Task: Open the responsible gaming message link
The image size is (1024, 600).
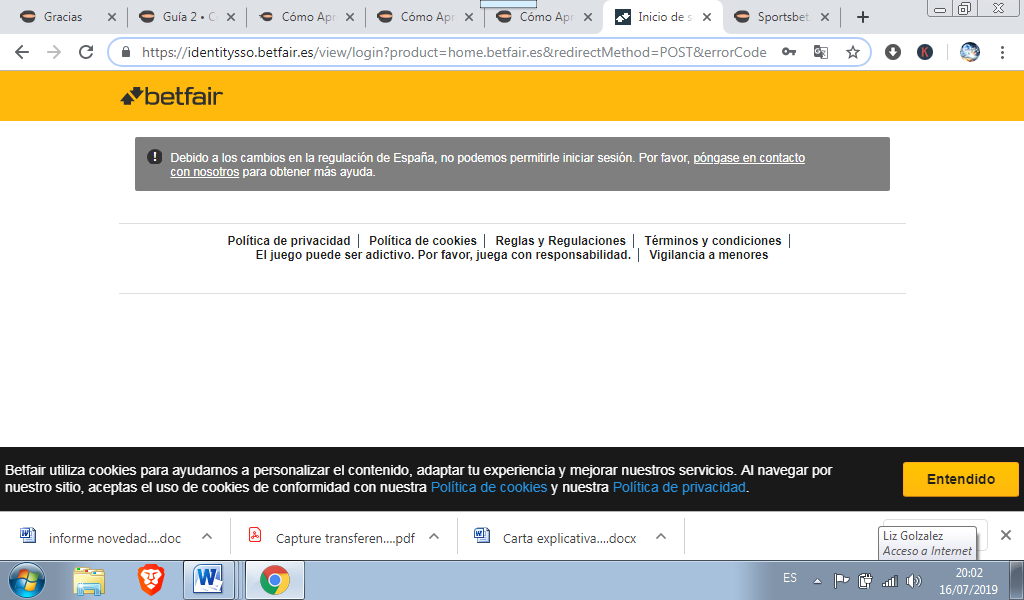Action: [443, 255]
